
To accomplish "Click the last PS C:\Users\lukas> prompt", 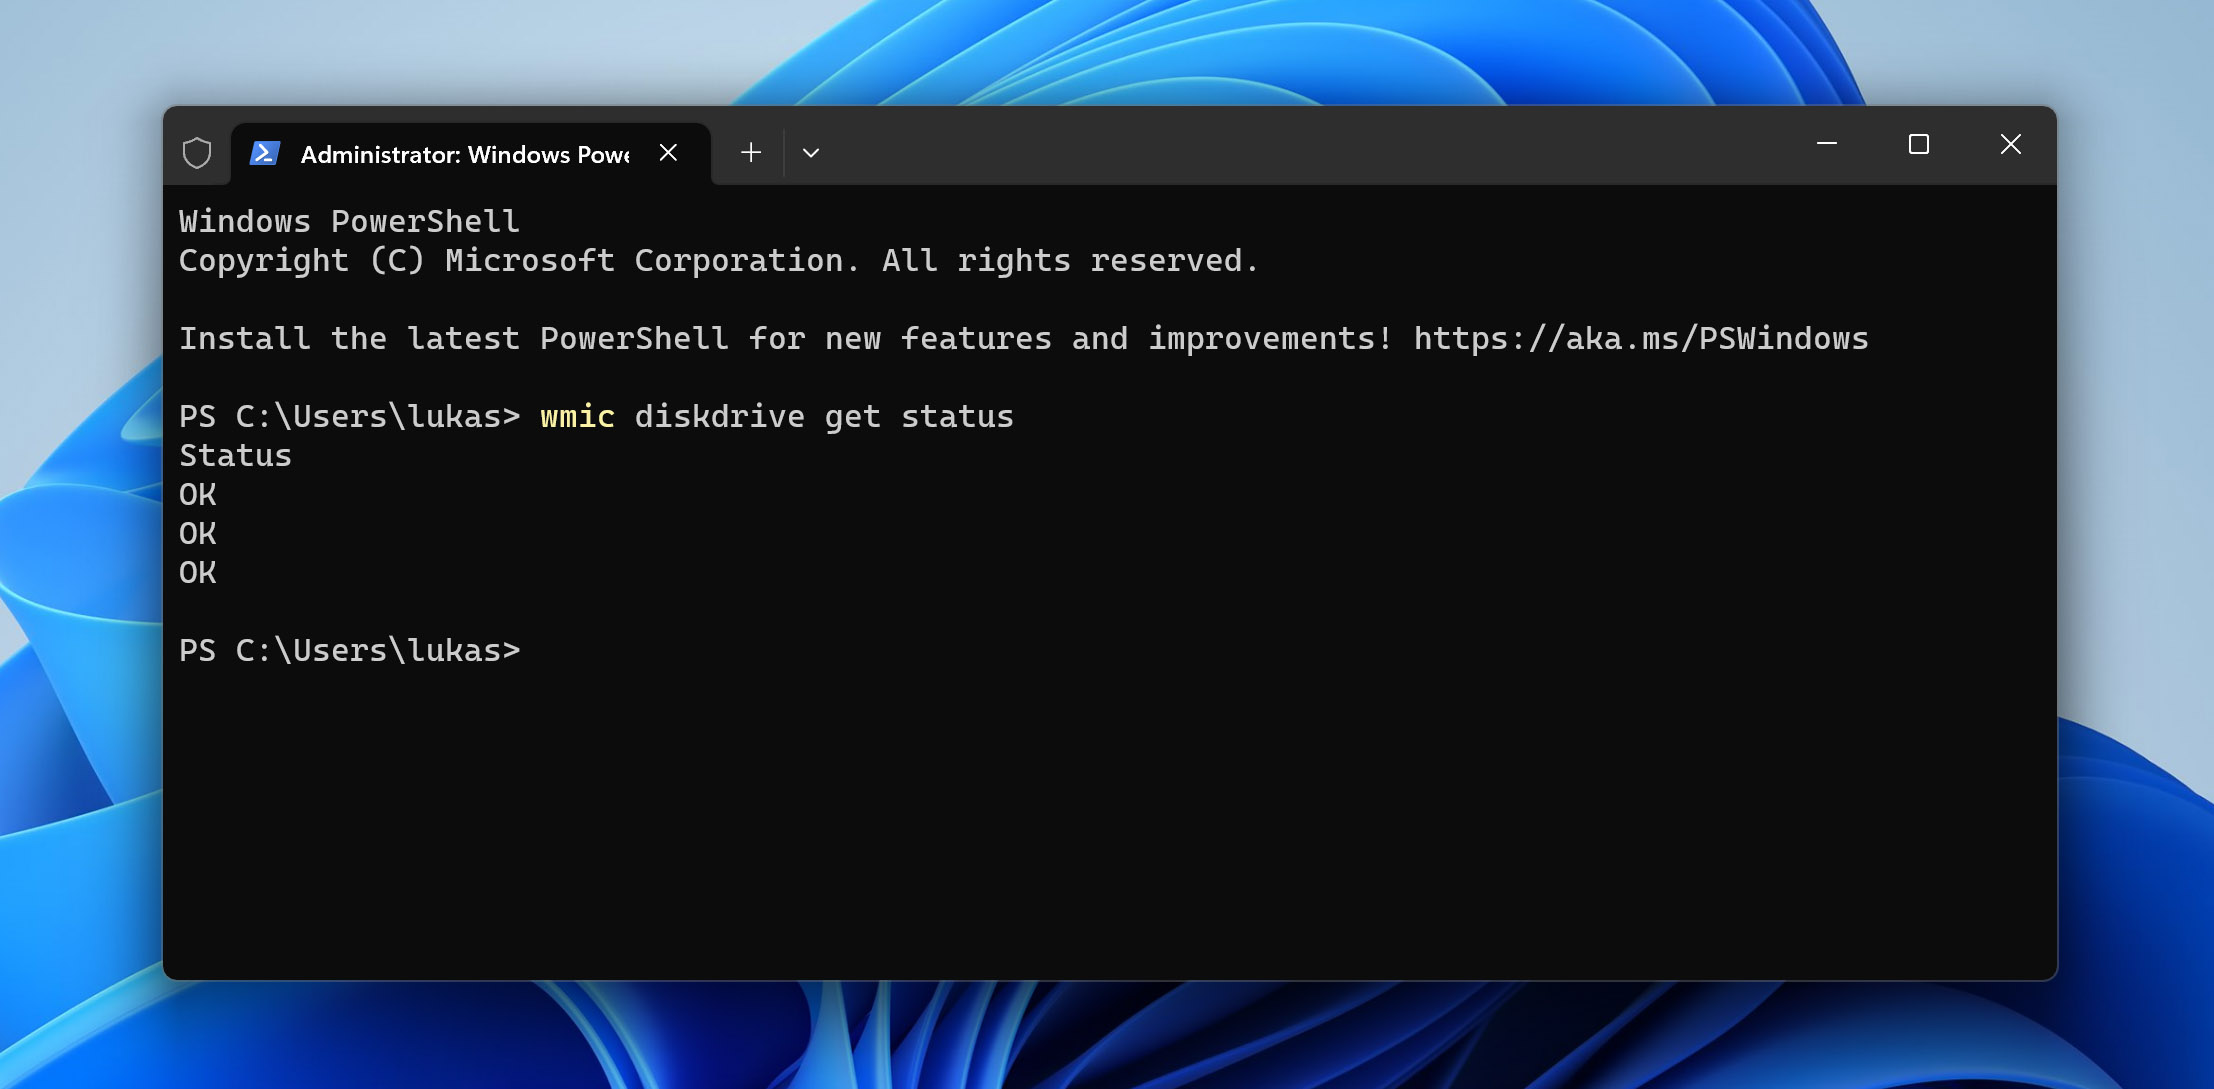I will tap(349, 651).
